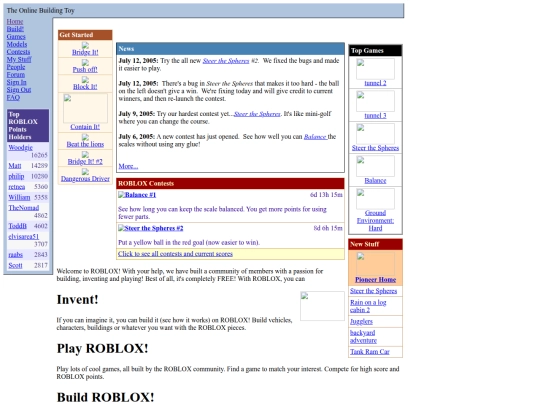
Task: View ToddB's profile link
Action: pyautogui.click(x=18, y=226)
